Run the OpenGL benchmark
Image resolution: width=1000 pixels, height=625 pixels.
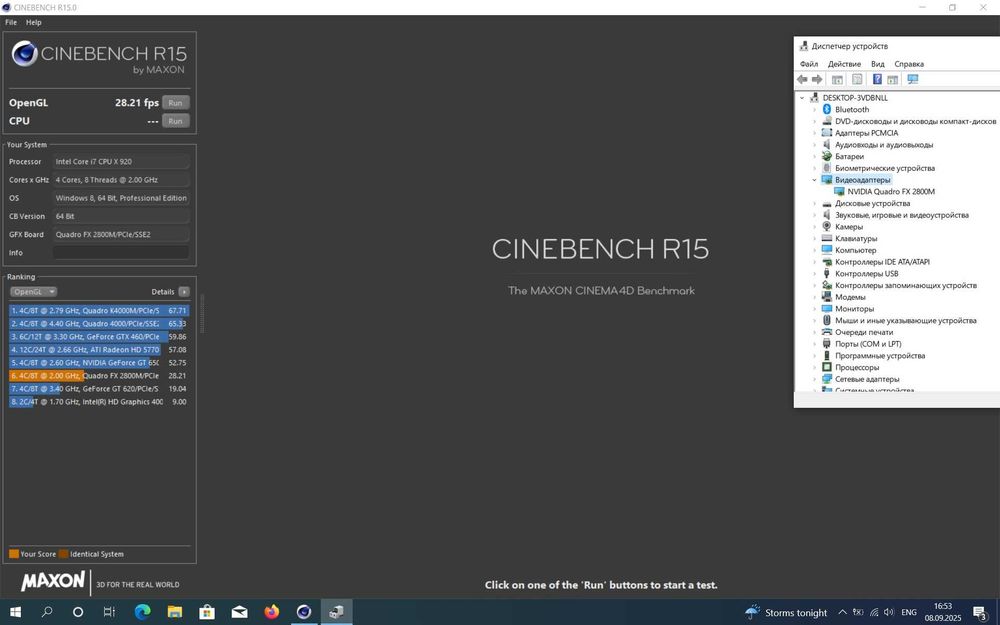point(175,103)
